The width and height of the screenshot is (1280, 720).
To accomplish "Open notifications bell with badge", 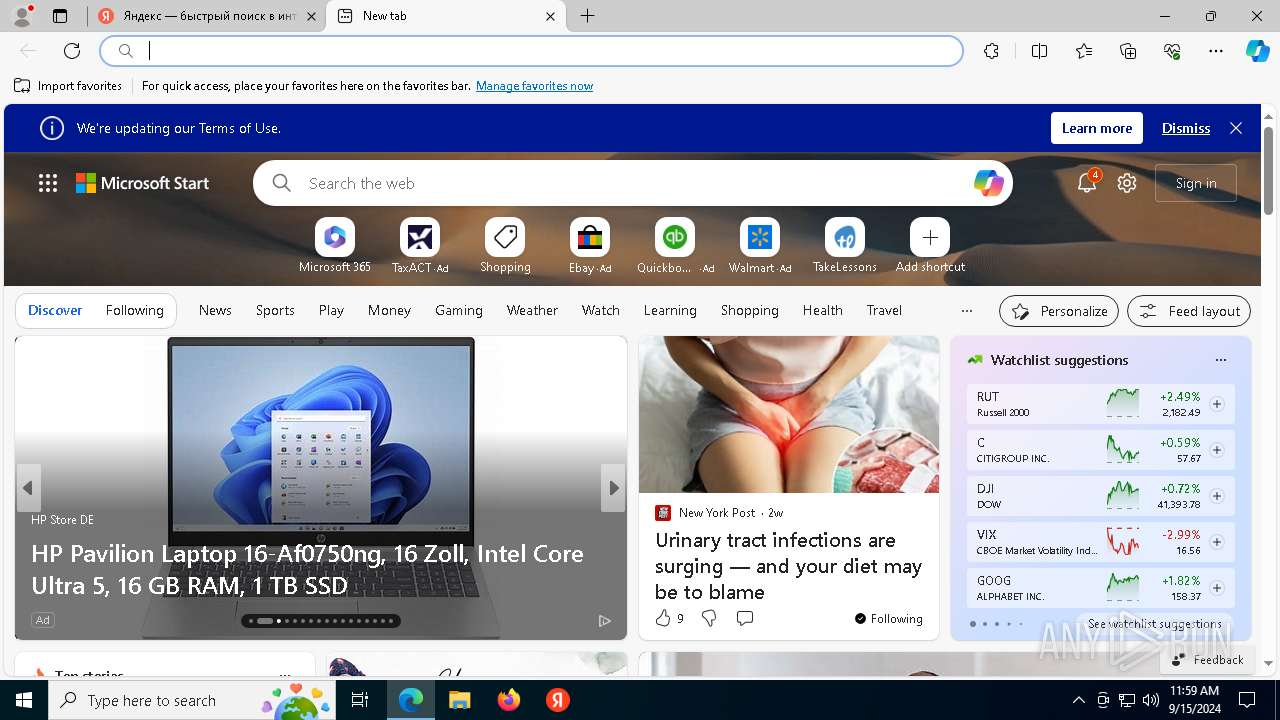I will pyautogui.click(x=1087, y=182).
